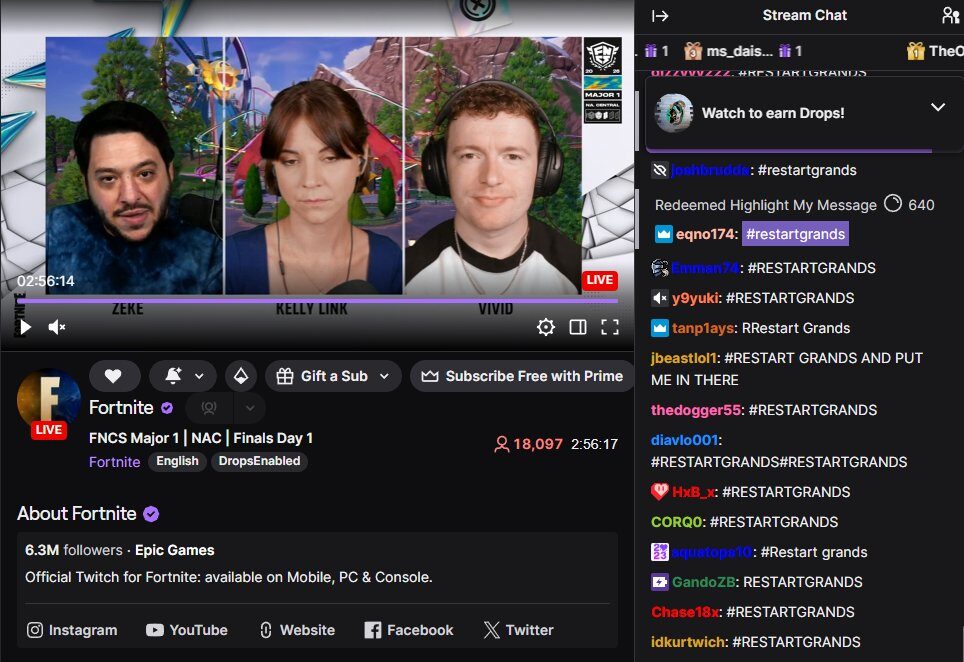The width and height of the screenshot is (964, 662).
Task: Unmute the stream audio
Action: [x=57, y=327]
